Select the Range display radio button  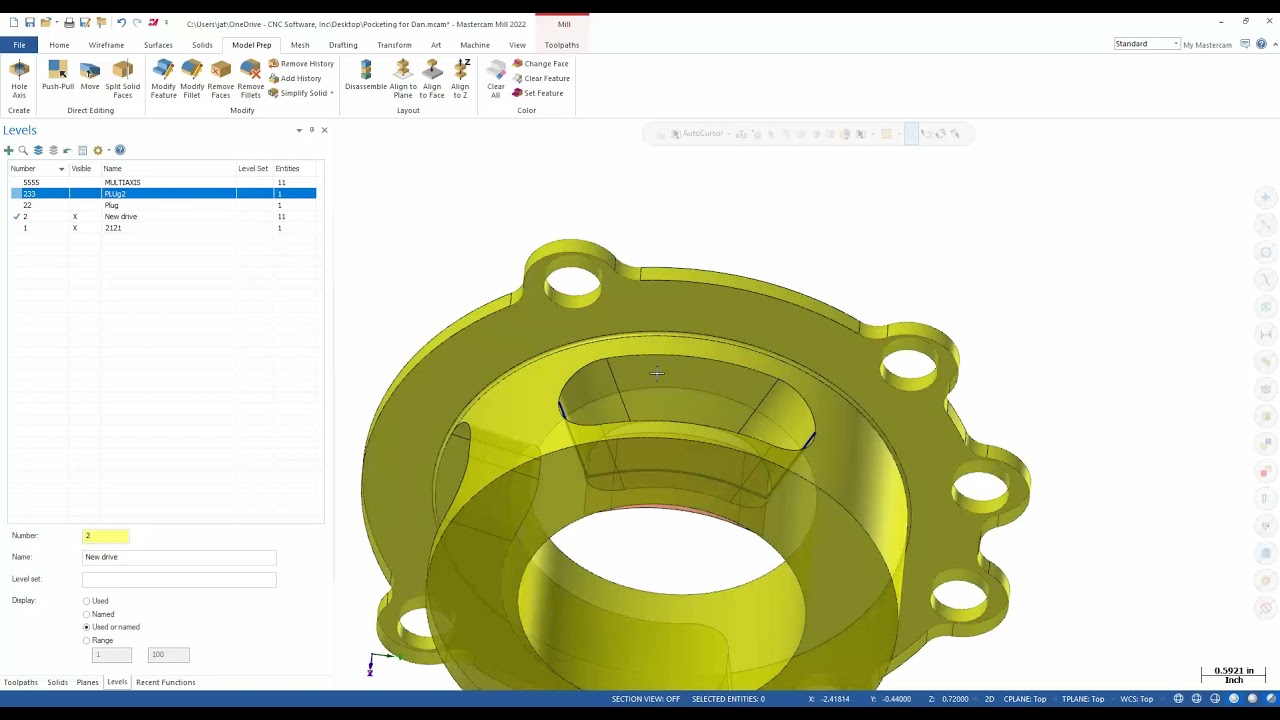coord(86,640)
